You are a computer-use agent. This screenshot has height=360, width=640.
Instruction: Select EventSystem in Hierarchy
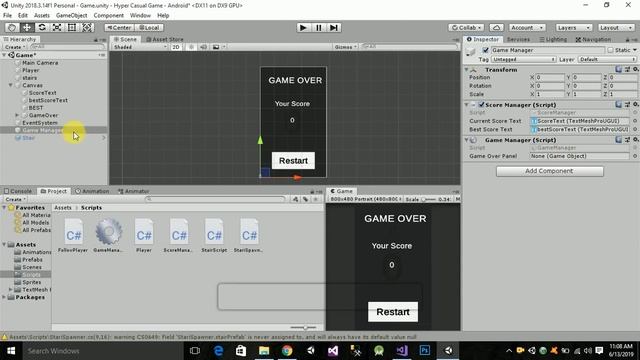point(40,122)
